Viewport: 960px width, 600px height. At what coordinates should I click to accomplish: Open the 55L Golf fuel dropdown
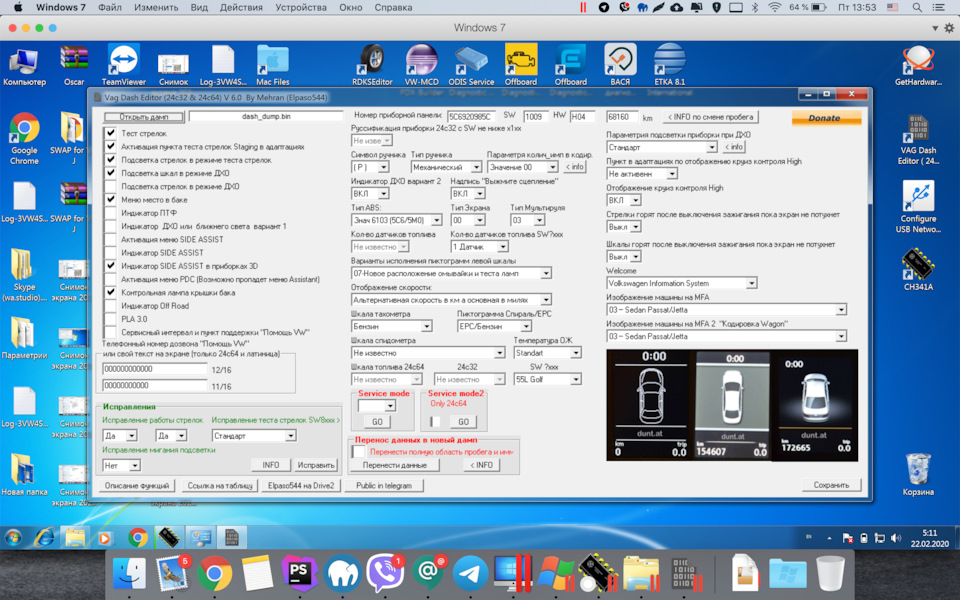[x=547, y=380]
